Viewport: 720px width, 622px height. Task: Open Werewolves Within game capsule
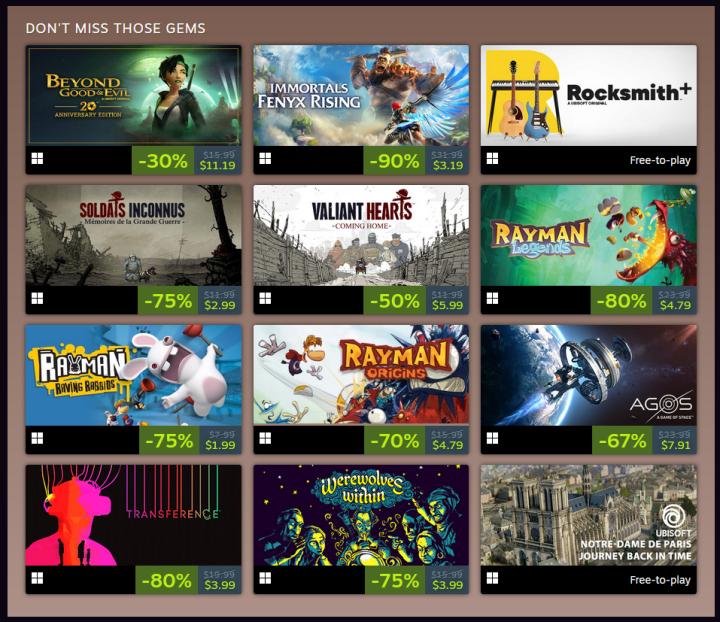pyautogui.click(x=361, y=515)
